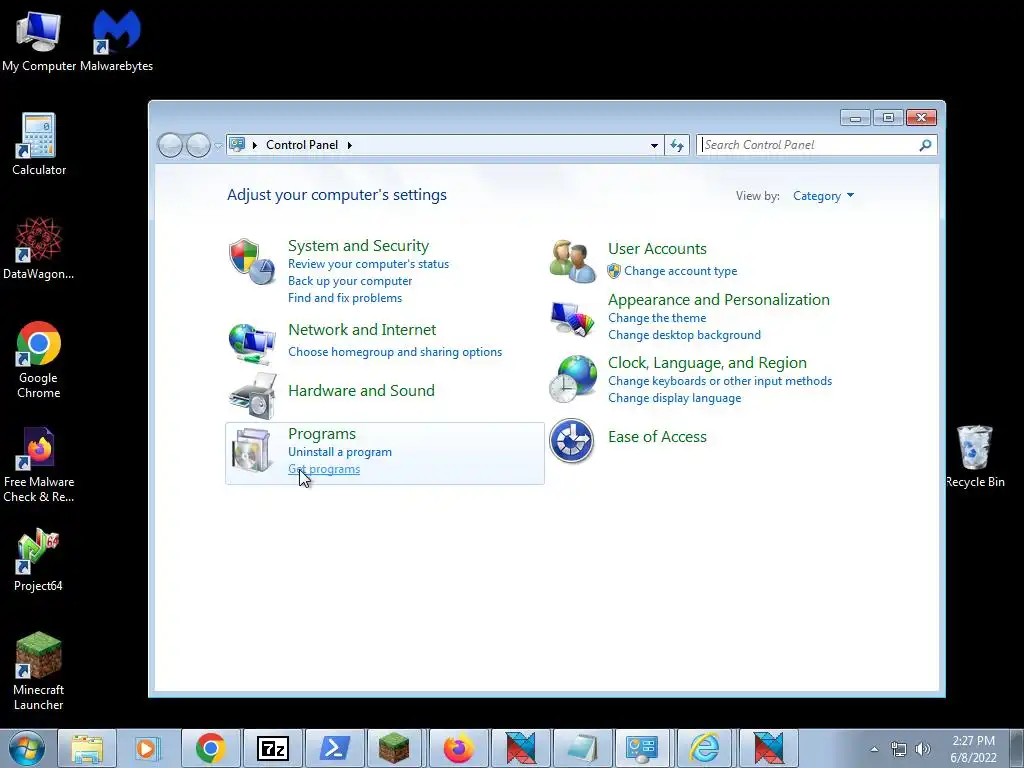
Task: Select Free Malware Check desktop shortcut
Action: tap(39, 465)
